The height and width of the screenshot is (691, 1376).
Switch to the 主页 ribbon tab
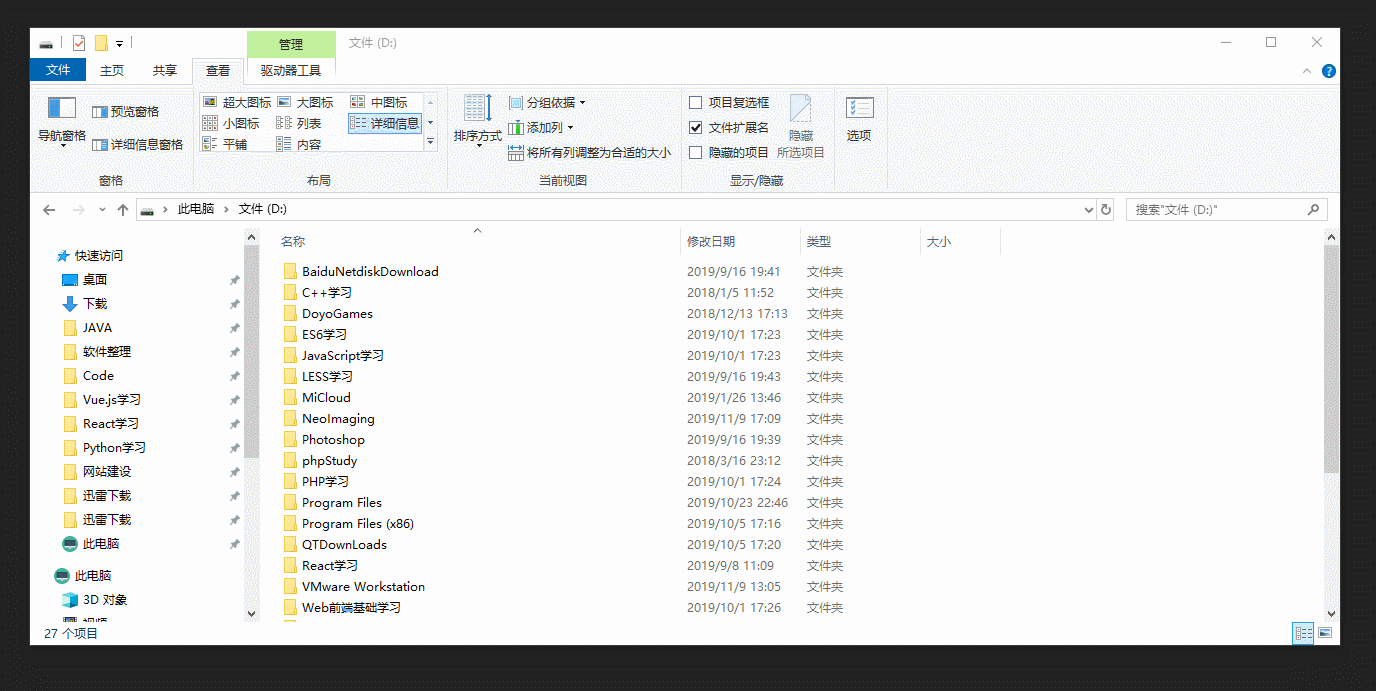[111, 70]
